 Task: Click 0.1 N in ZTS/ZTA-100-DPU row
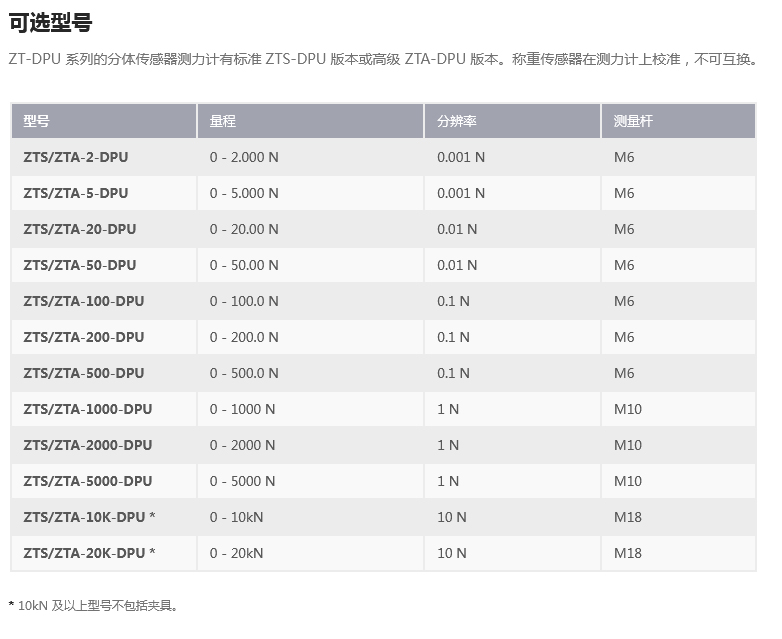click(453, 301)
